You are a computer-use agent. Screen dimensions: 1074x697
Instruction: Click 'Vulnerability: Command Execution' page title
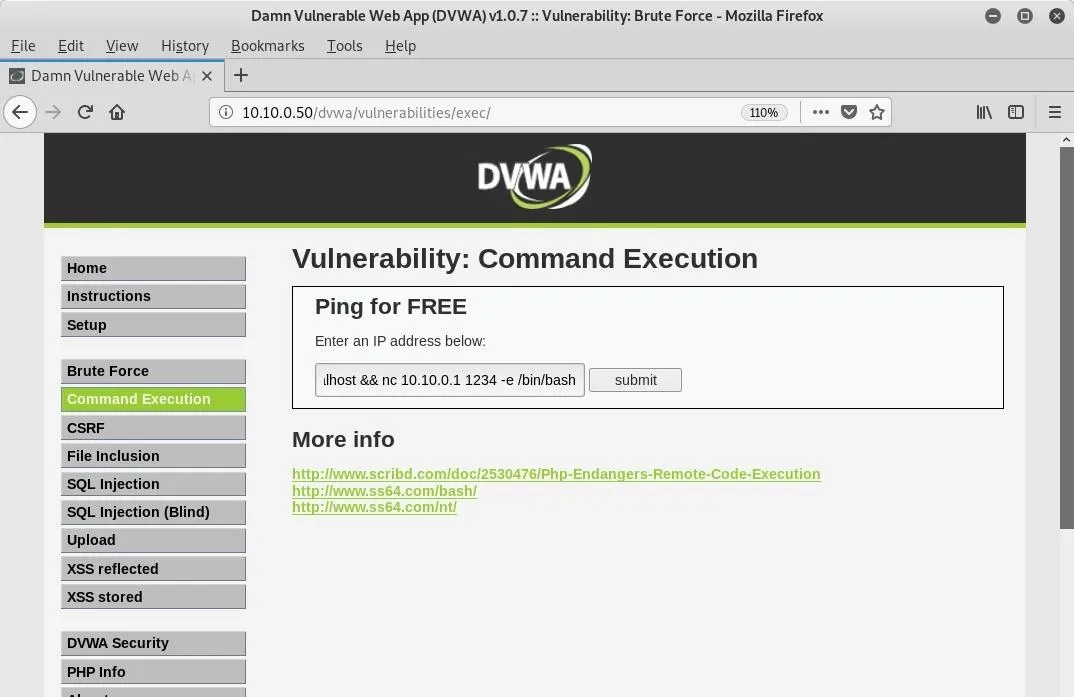tap(525, 259)
